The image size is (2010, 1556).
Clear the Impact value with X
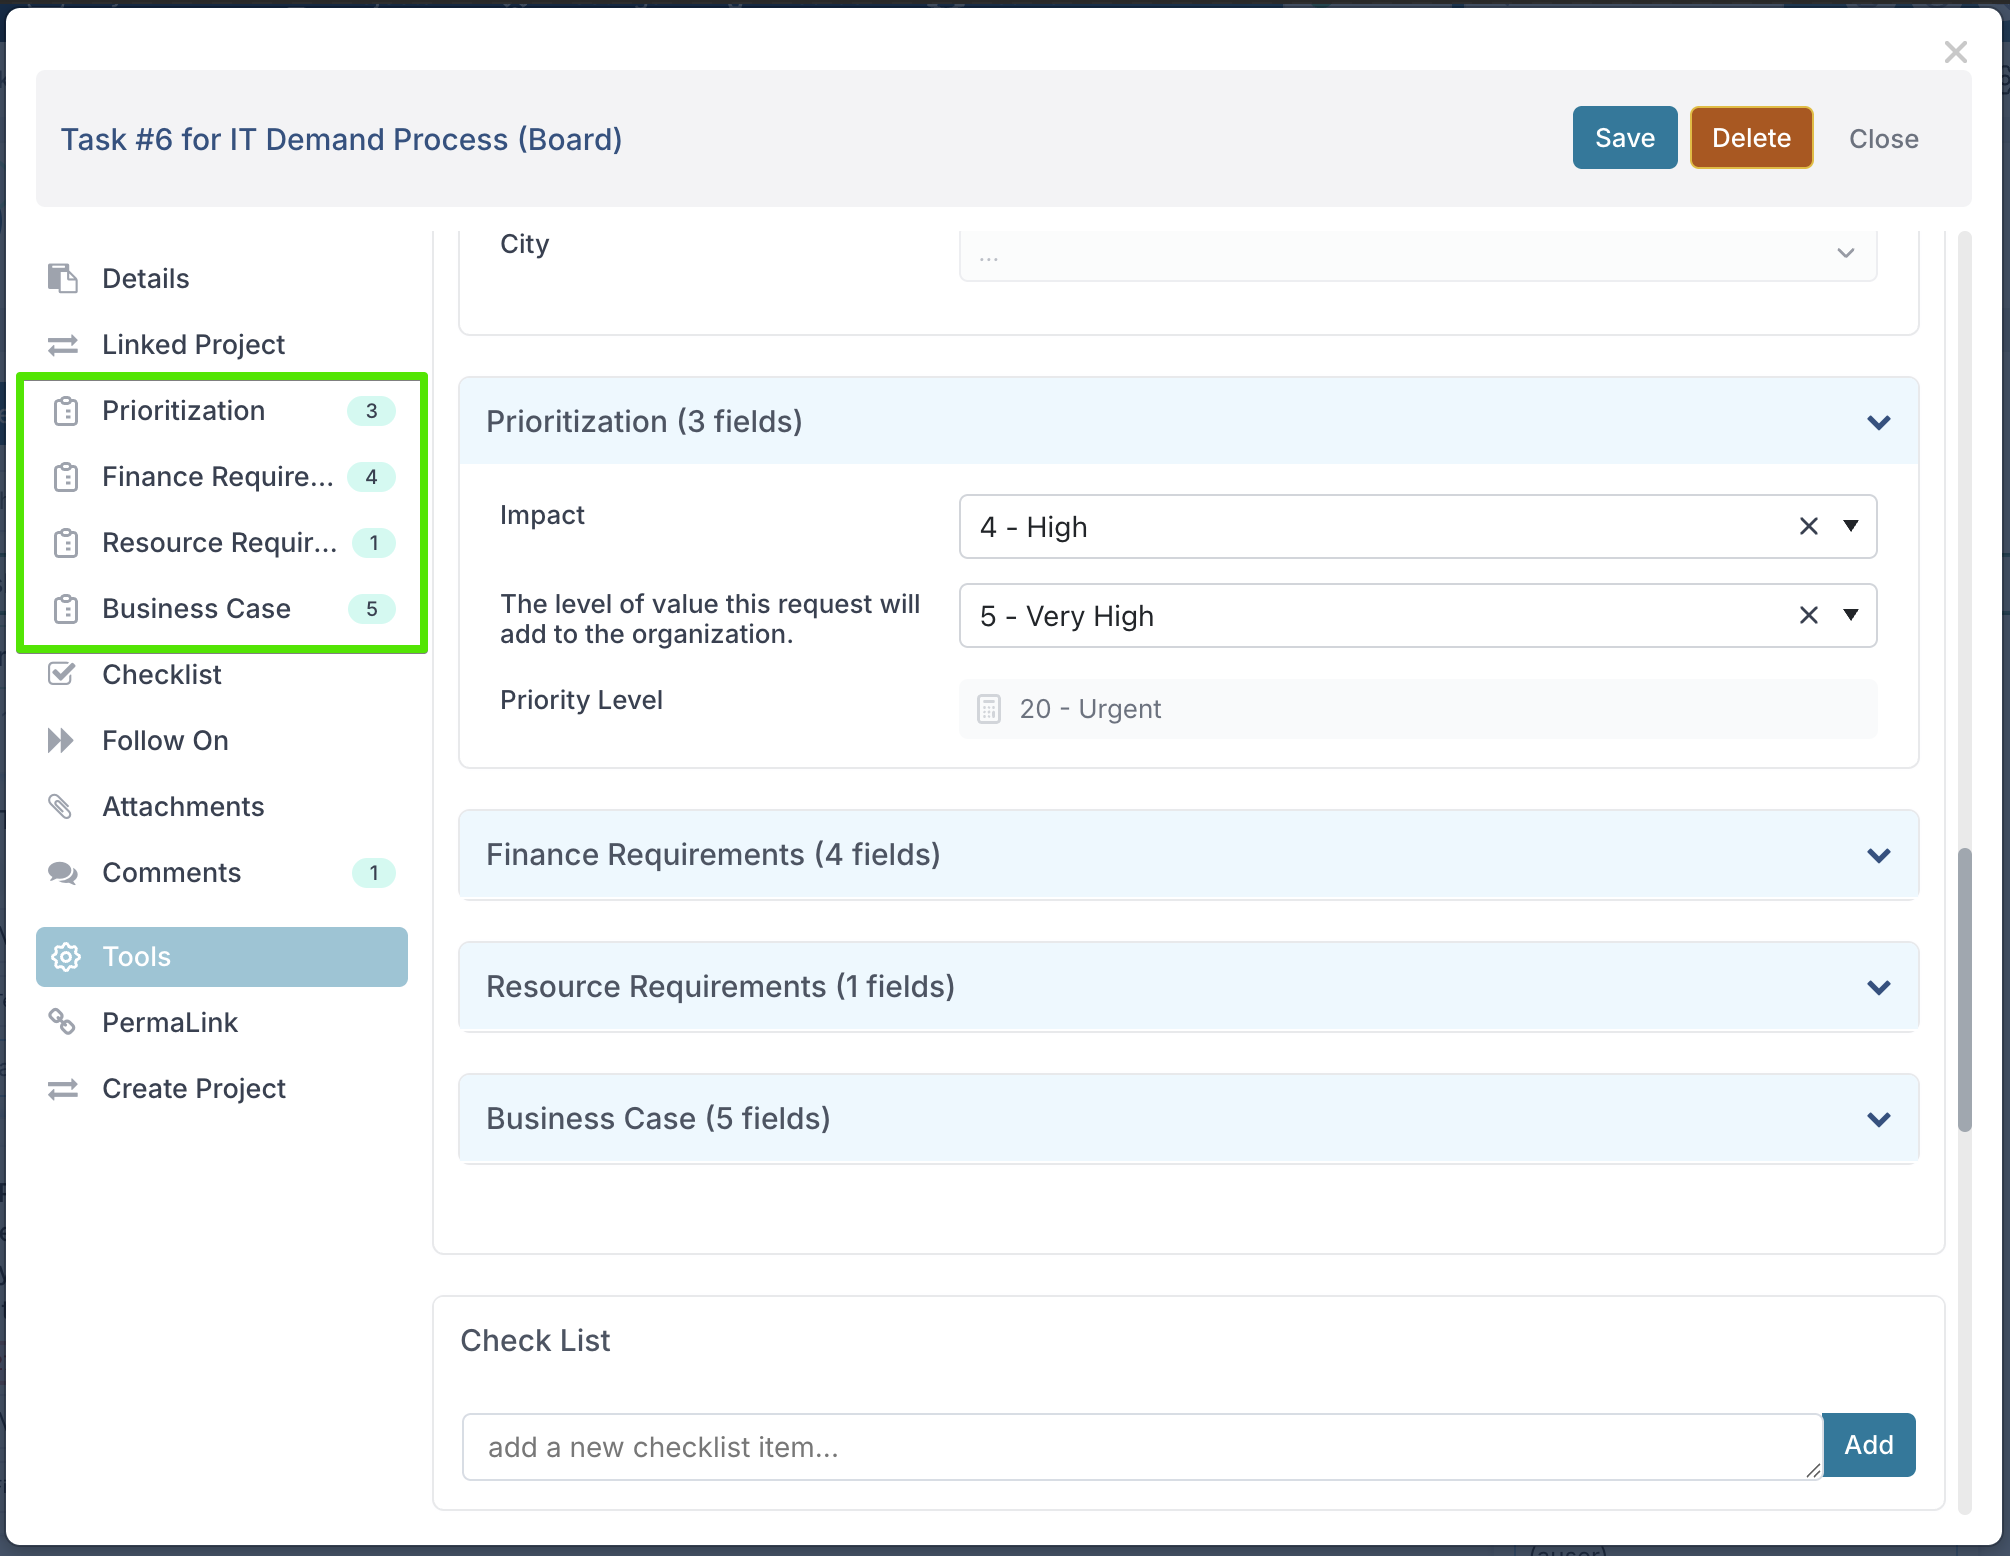tap(1808, 526)
